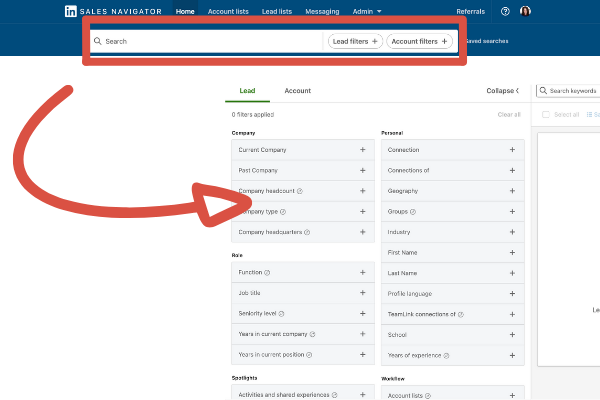600x400 pixels.
Task: Expand the Company headcount filter
Action: click(303, 191)
